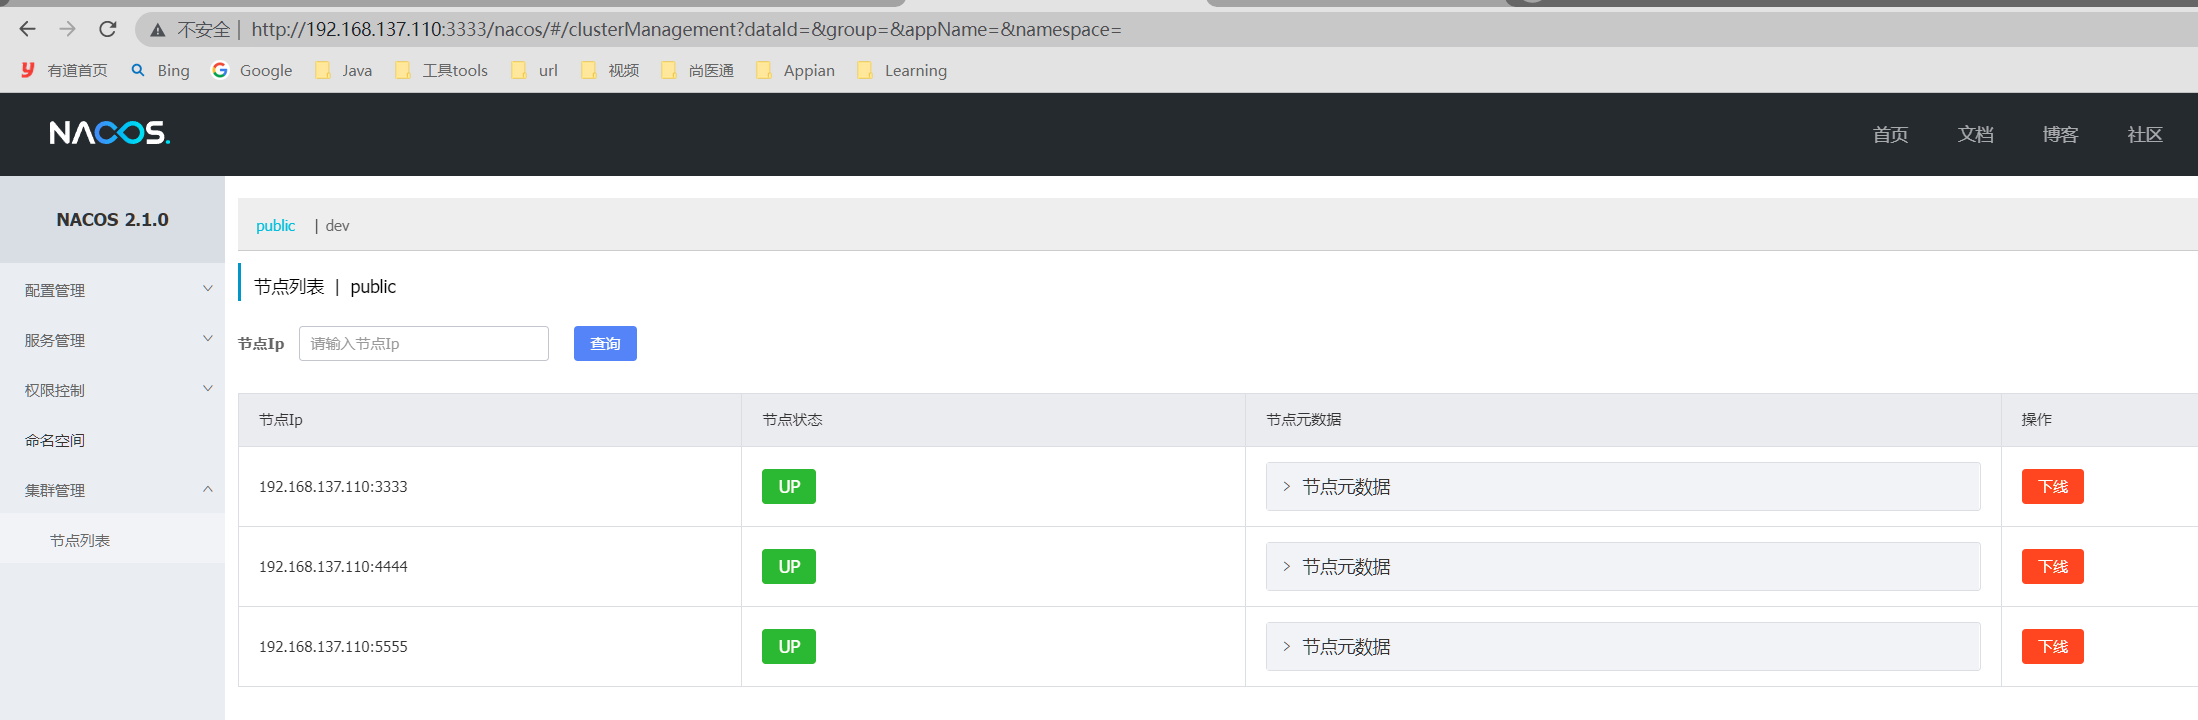Open the 有道首页 bookmark
Viewport: 2198px width, 720px height.
pyautogui.click(x=64, y=70)
